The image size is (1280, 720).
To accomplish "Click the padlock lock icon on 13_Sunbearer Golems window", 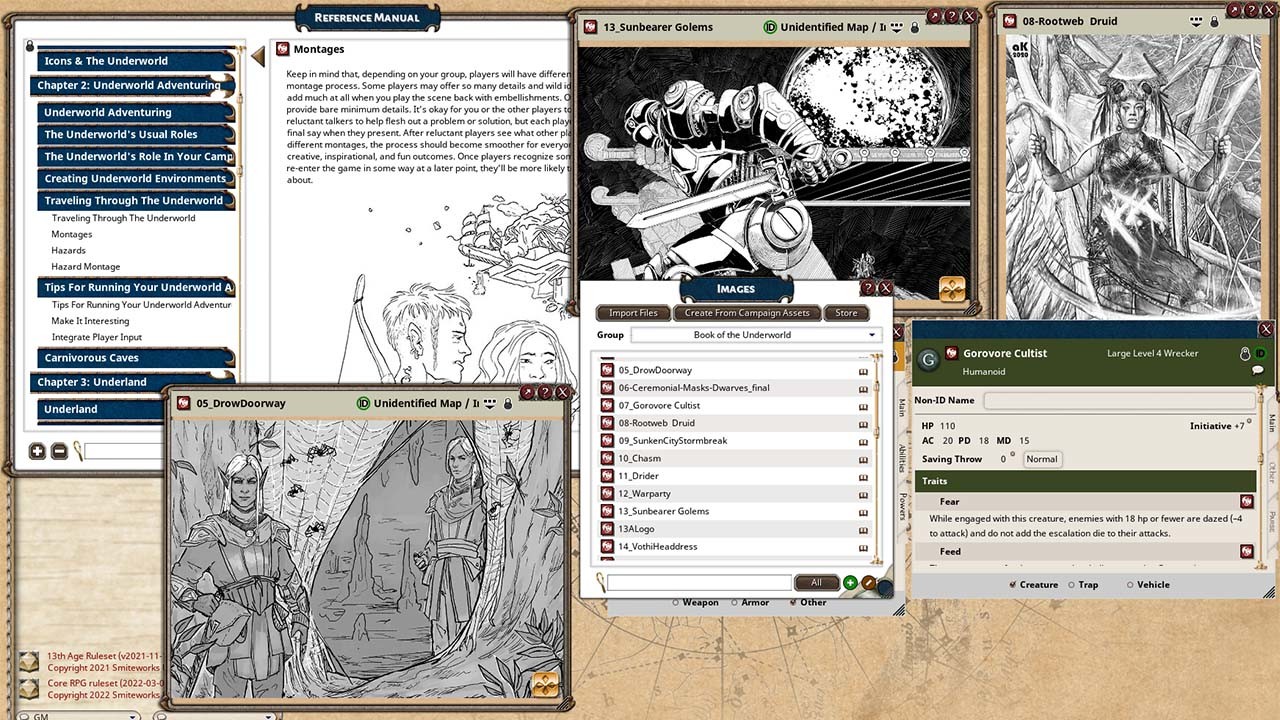I will coord(913,27).
